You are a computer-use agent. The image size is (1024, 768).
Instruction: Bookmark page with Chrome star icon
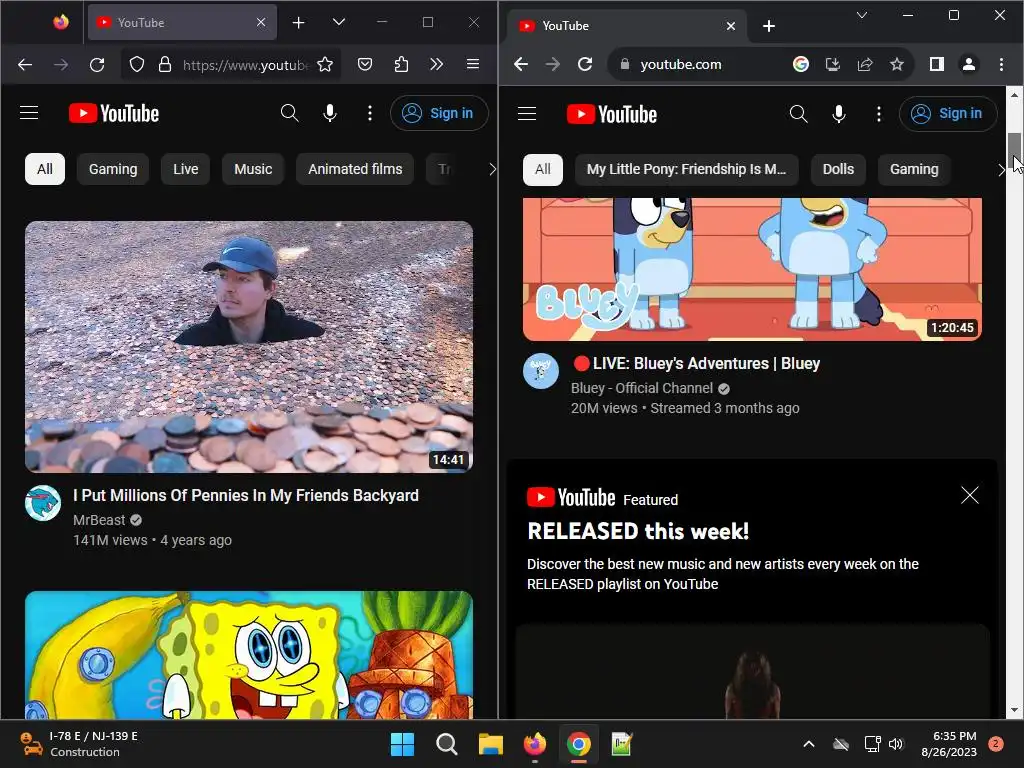897,64
